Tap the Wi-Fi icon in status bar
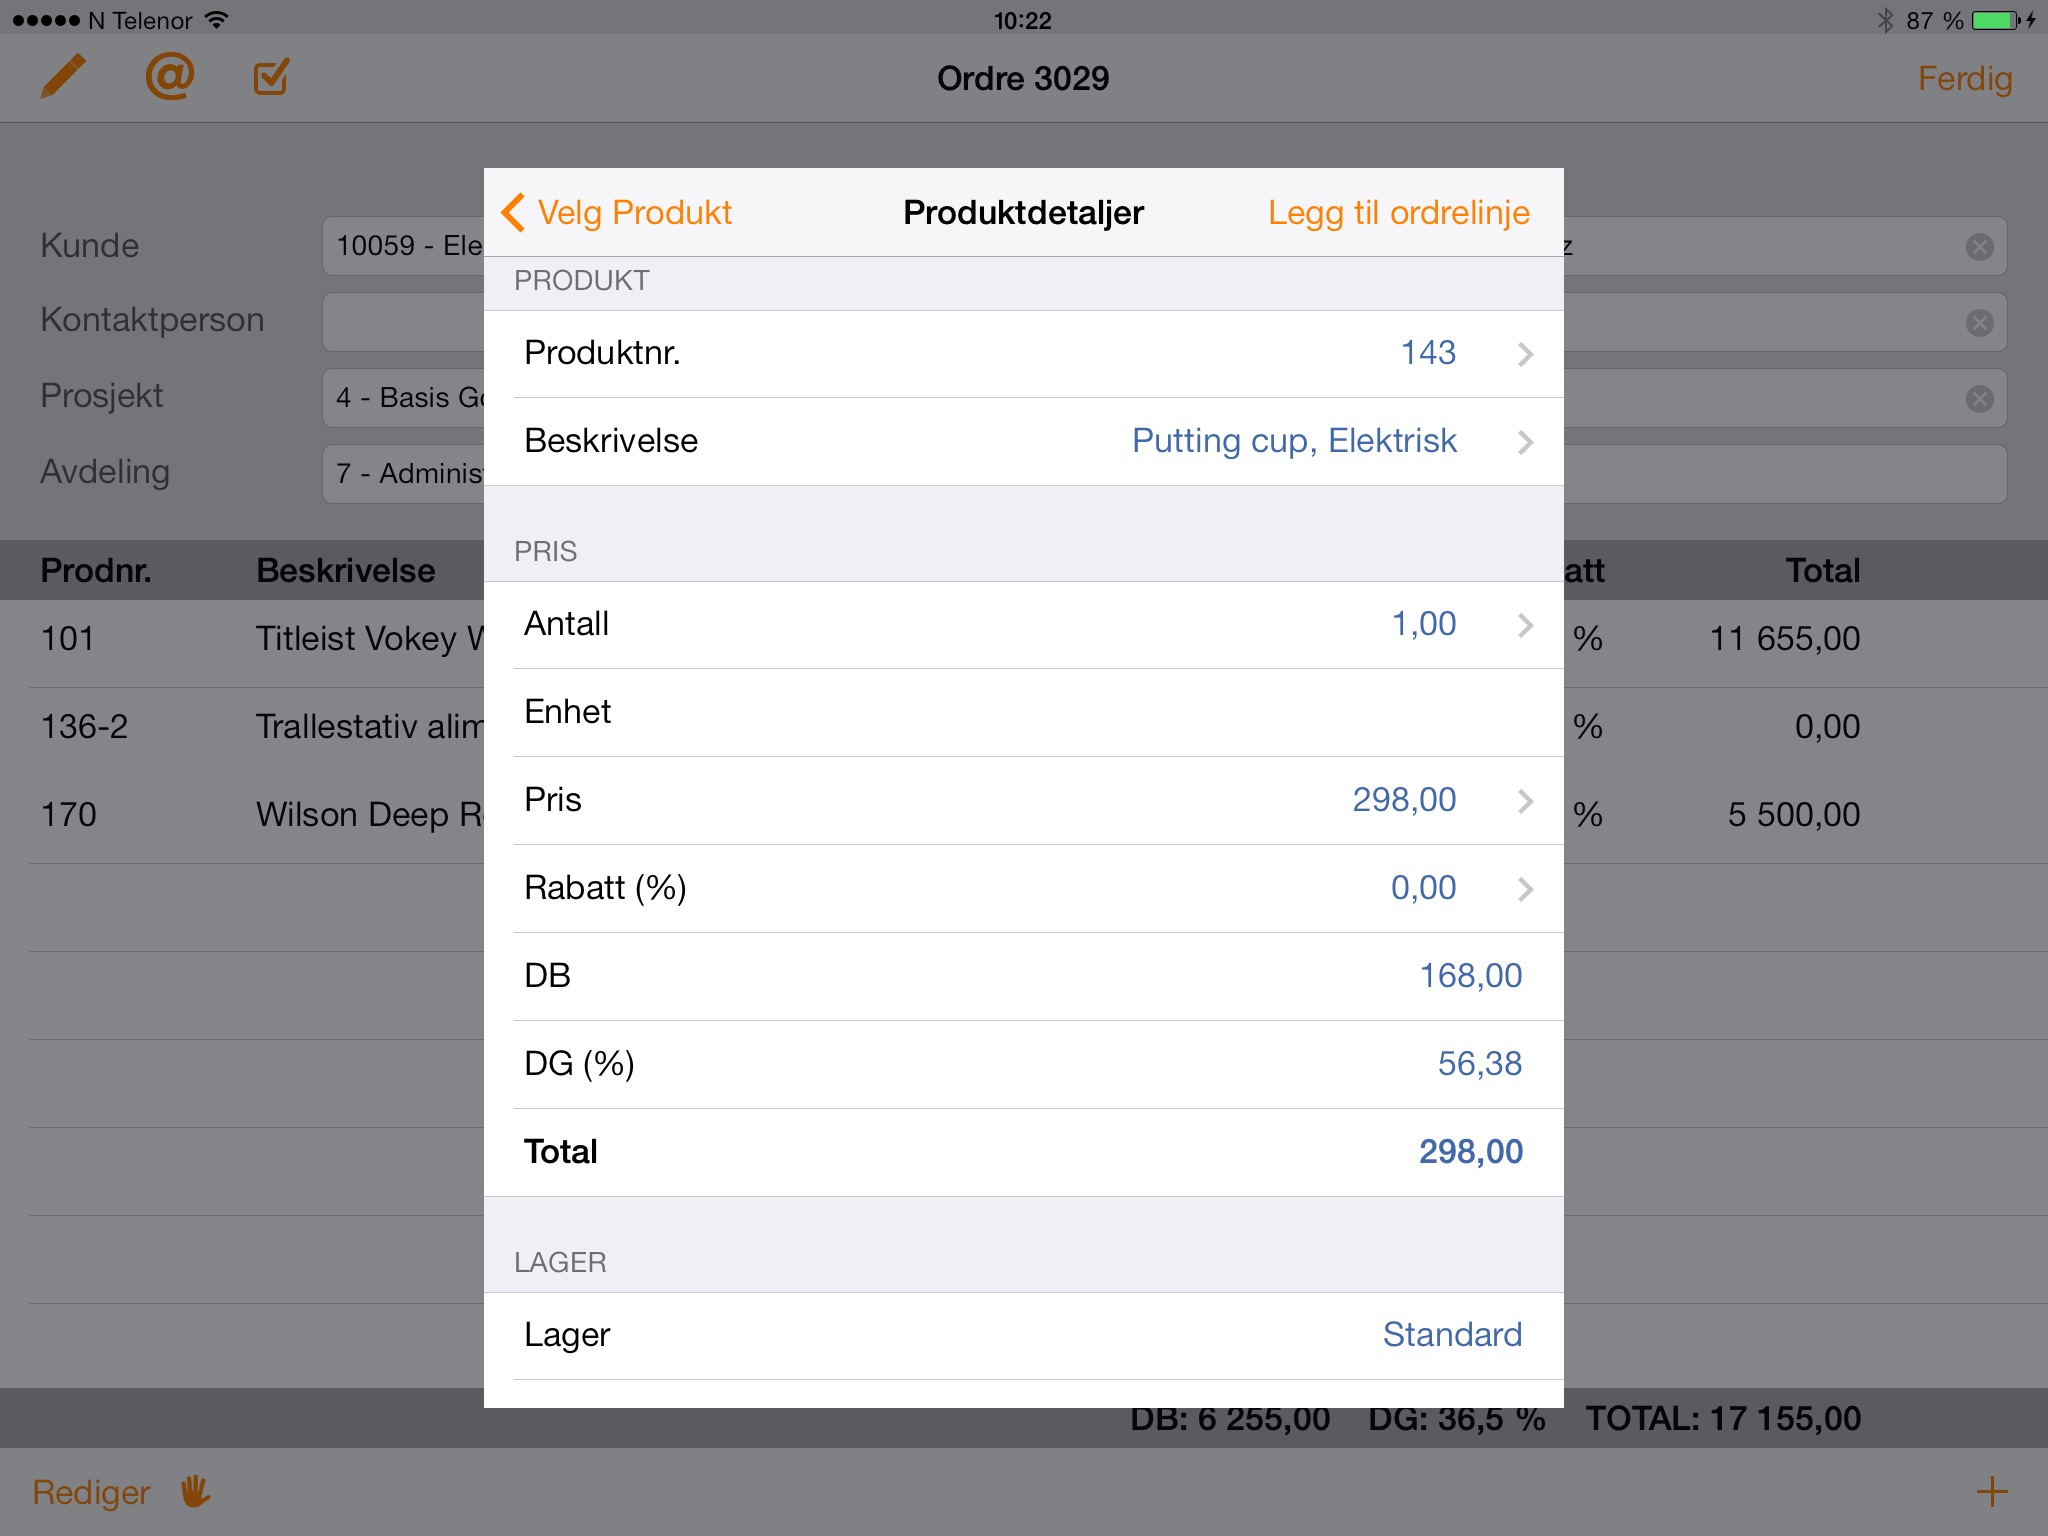 pos(217,19)
